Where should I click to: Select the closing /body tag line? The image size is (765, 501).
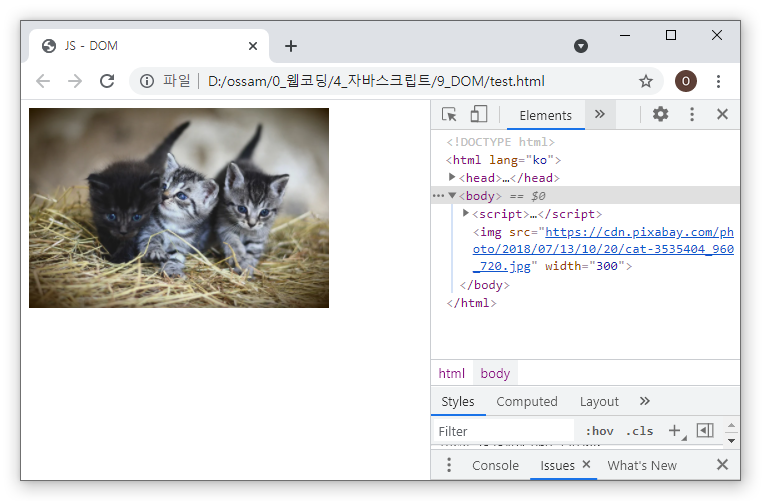(x=484, y=285)
